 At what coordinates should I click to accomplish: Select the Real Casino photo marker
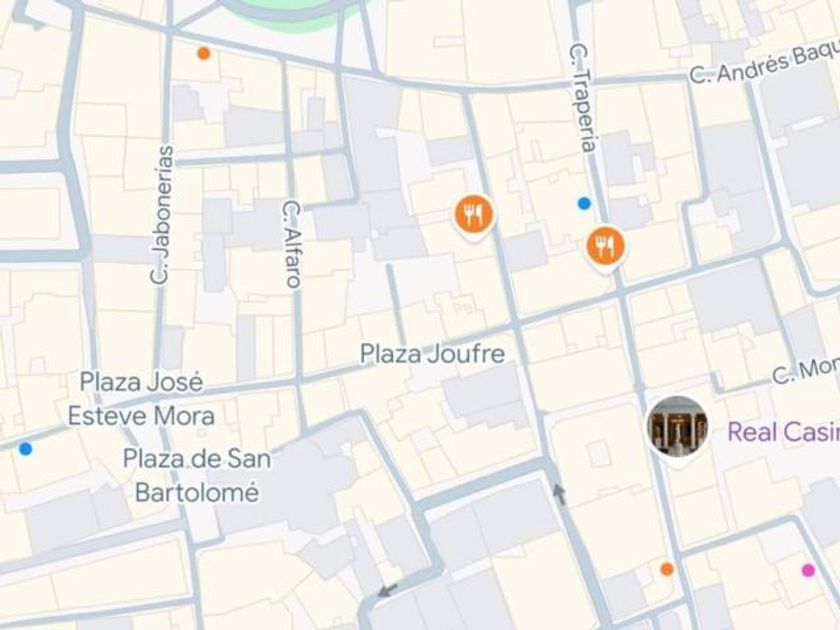(x=678, y=426)
